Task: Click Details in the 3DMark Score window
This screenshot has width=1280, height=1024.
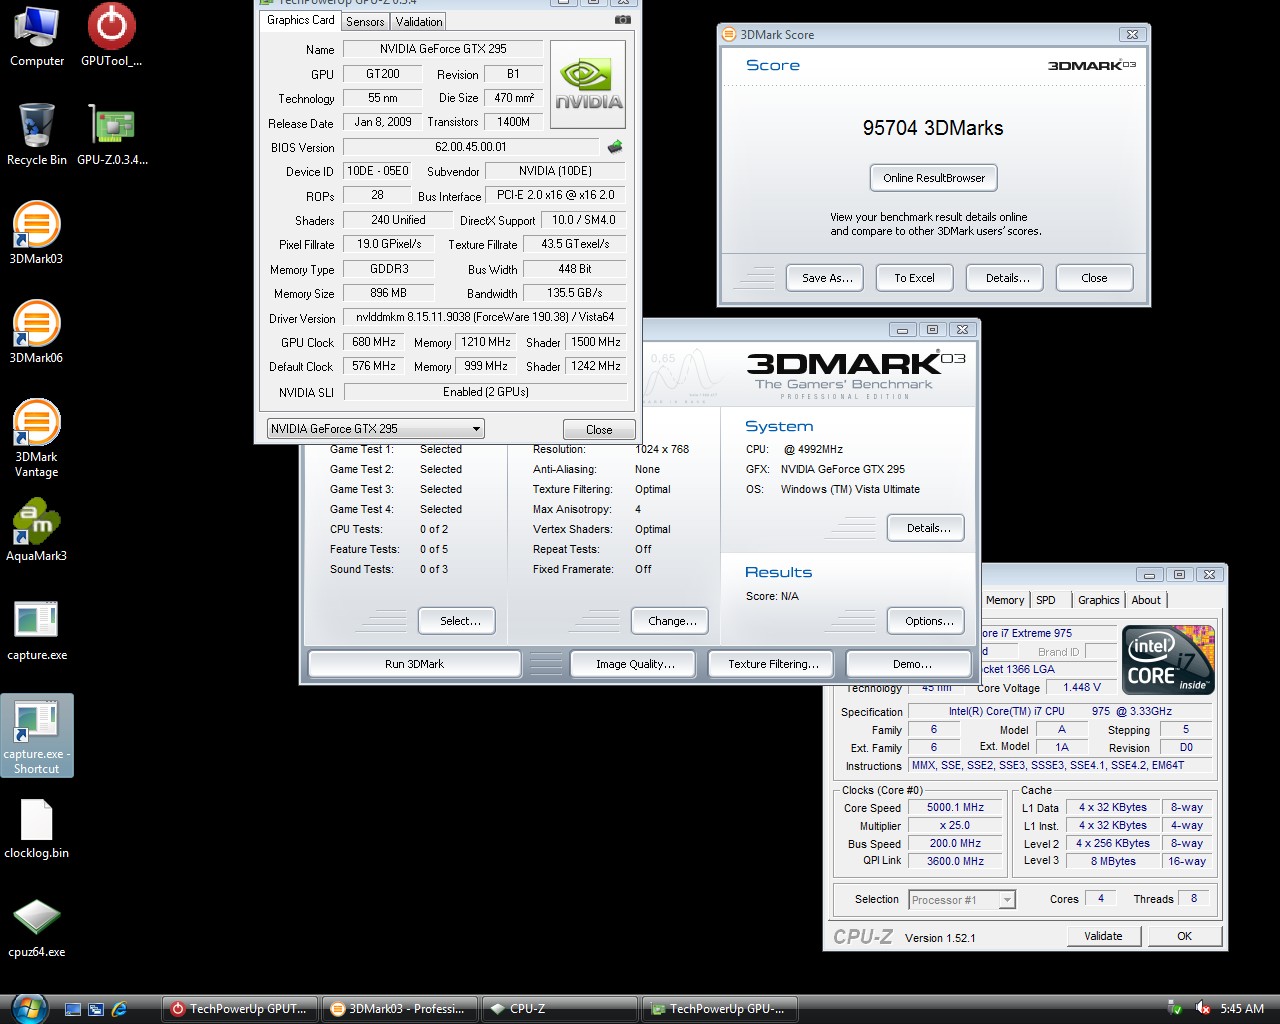Action: pos(1007,278)
